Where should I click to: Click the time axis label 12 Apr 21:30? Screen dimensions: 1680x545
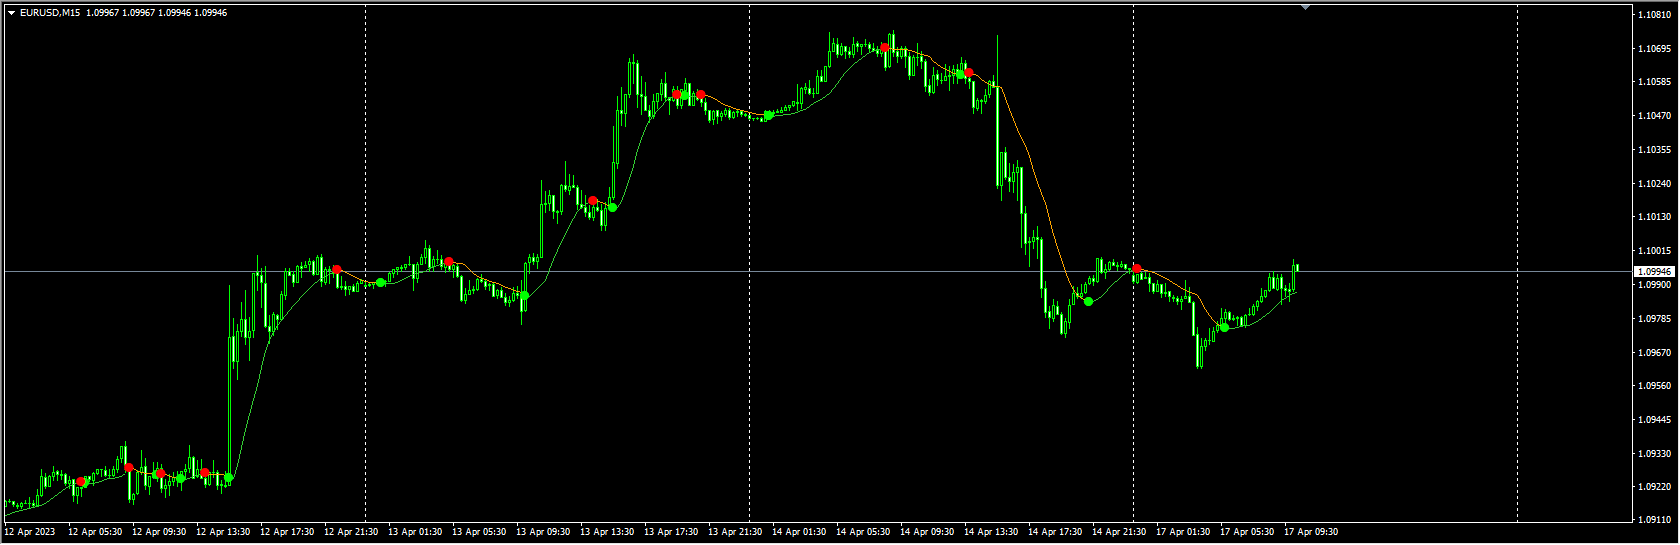(351, 532)
